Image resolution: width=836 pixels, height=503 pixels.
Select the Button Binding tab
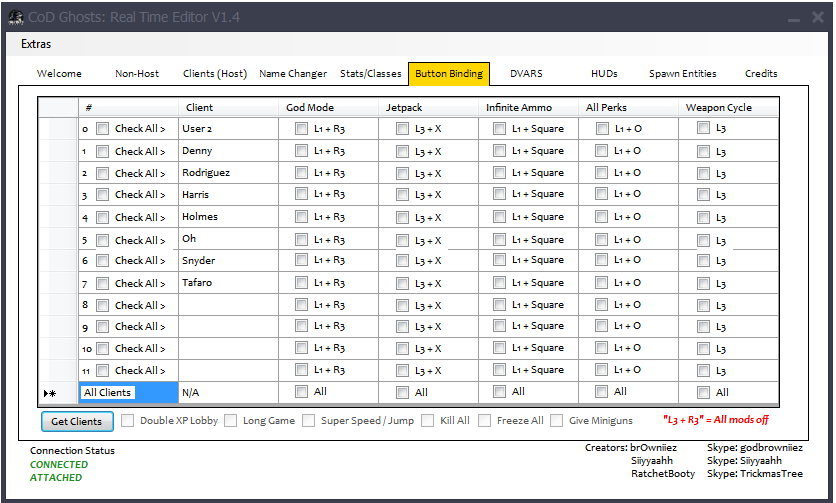[449, 74]
